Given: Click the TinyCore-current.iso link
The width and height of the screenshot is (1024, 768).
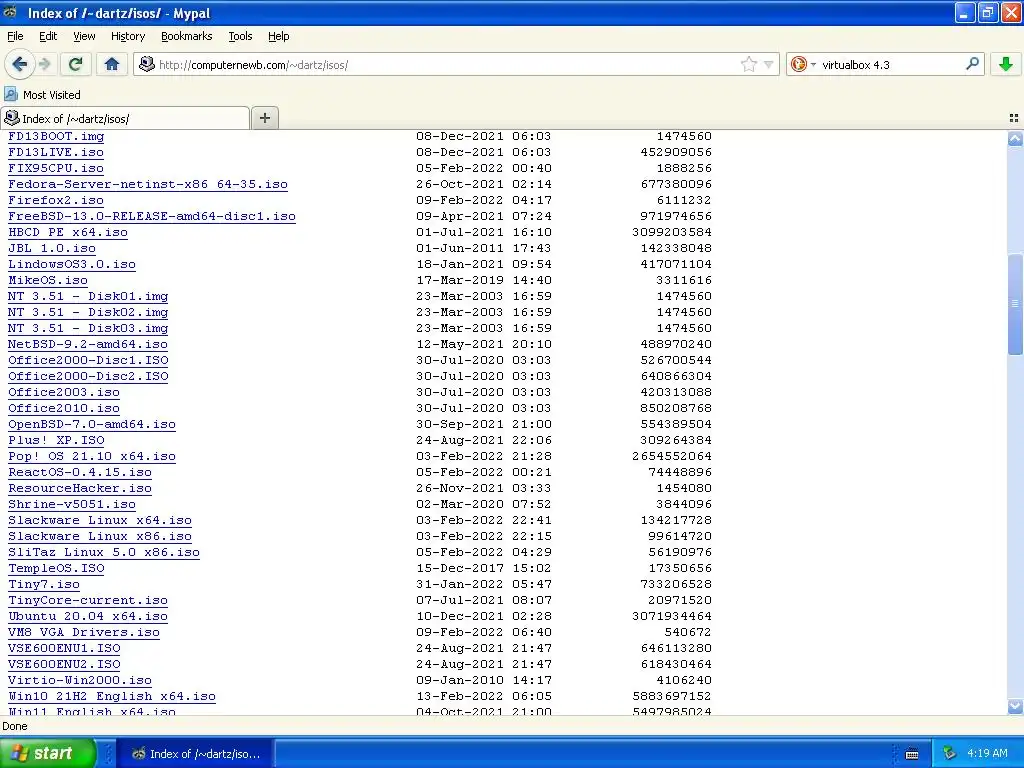Looking at the screenshot, I should coord(88,600).
